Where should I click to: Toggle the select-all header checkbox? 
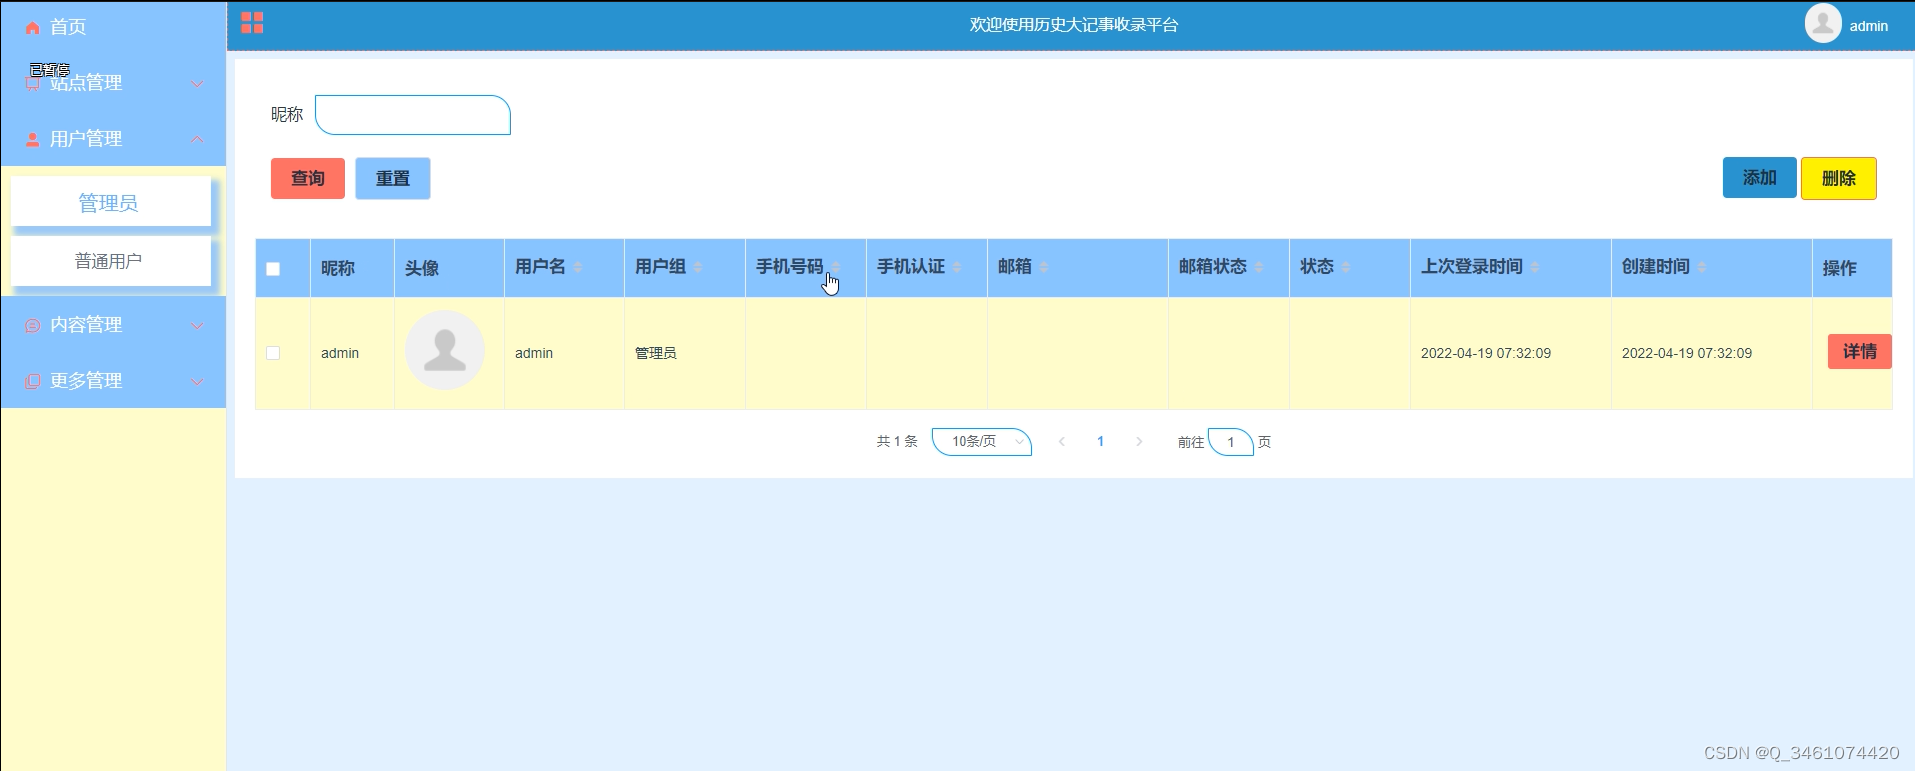click(x=273, y=269)
